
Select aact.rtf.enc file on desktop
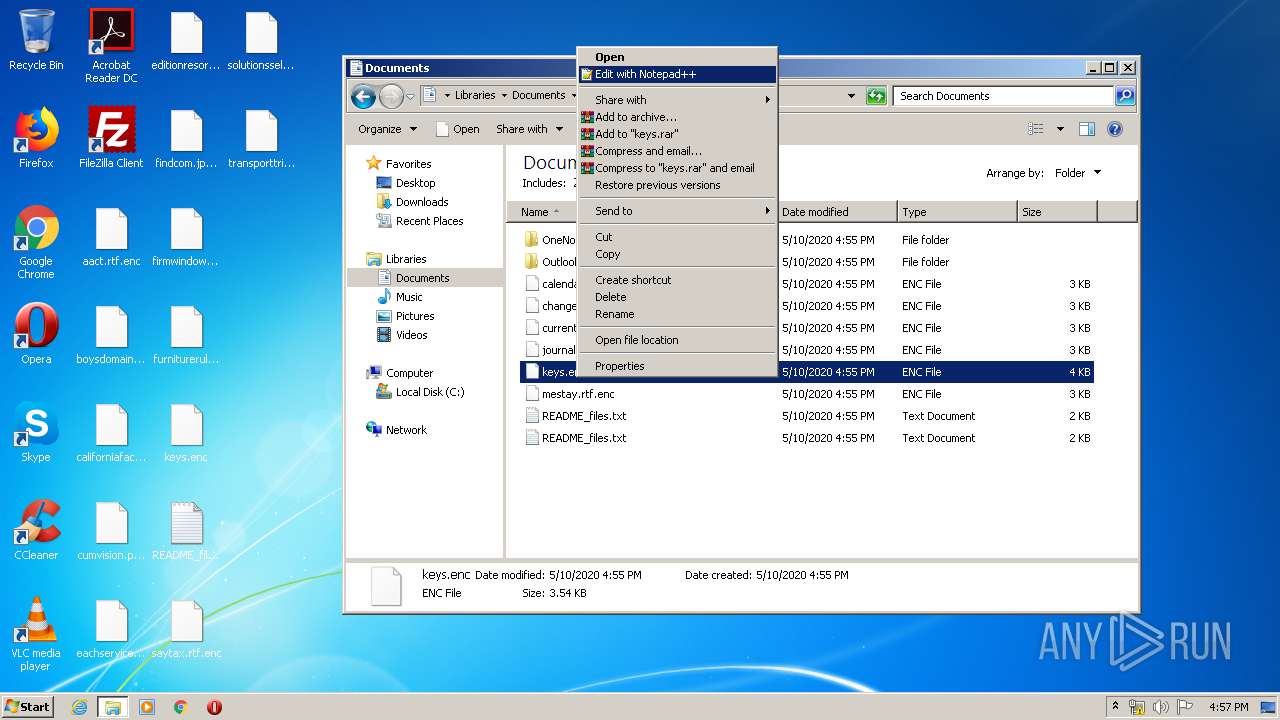click(x=111, y=238)
